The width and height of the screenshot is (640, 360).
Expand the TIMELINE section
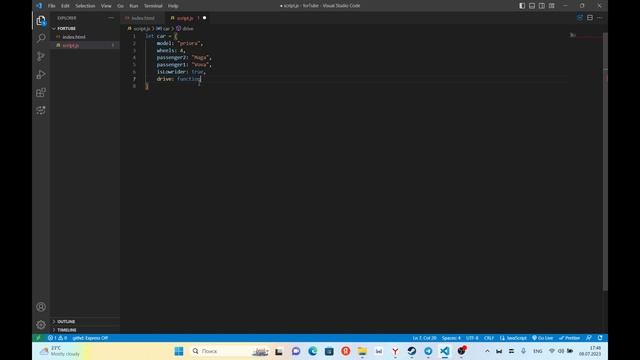point(66,330)
